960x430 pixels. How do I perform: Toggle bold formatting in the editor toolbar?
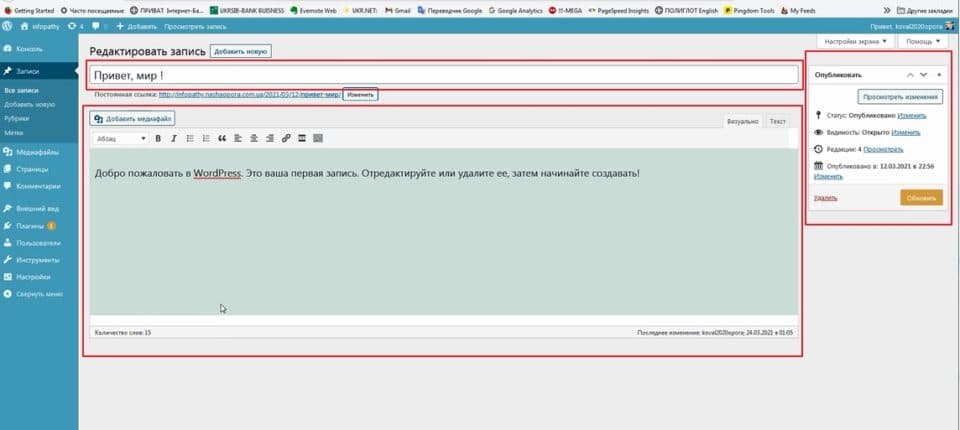pyautogui.click(x=158, y=138)
